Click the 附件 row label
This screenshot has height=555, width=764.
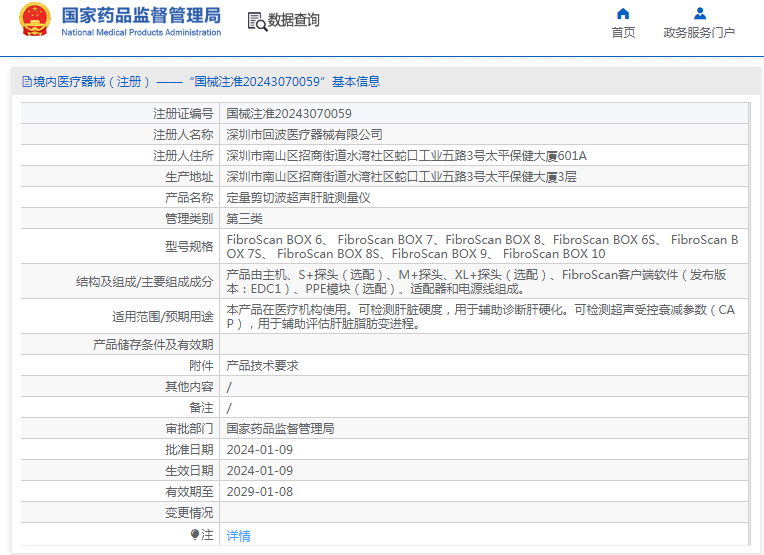201,365
